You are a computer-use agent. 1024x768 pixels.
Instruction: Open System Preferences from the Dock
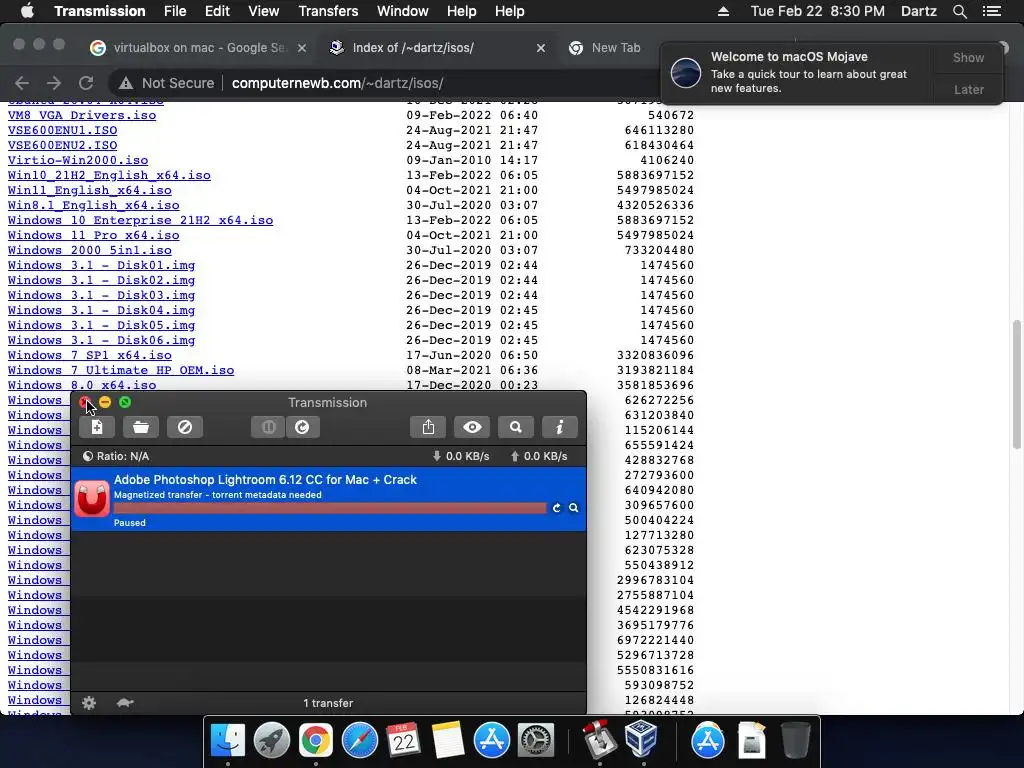[x=536, y=741]
